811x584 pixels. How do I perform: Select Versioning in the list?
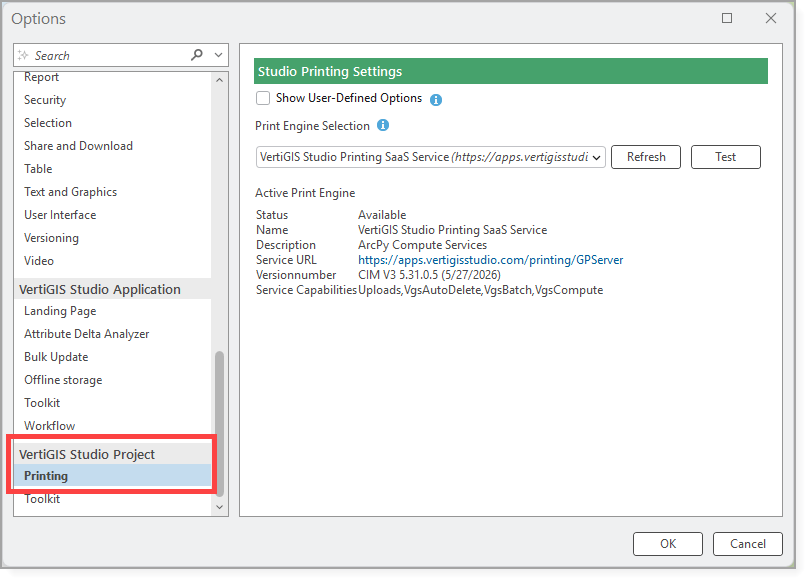tap(51, 238)
